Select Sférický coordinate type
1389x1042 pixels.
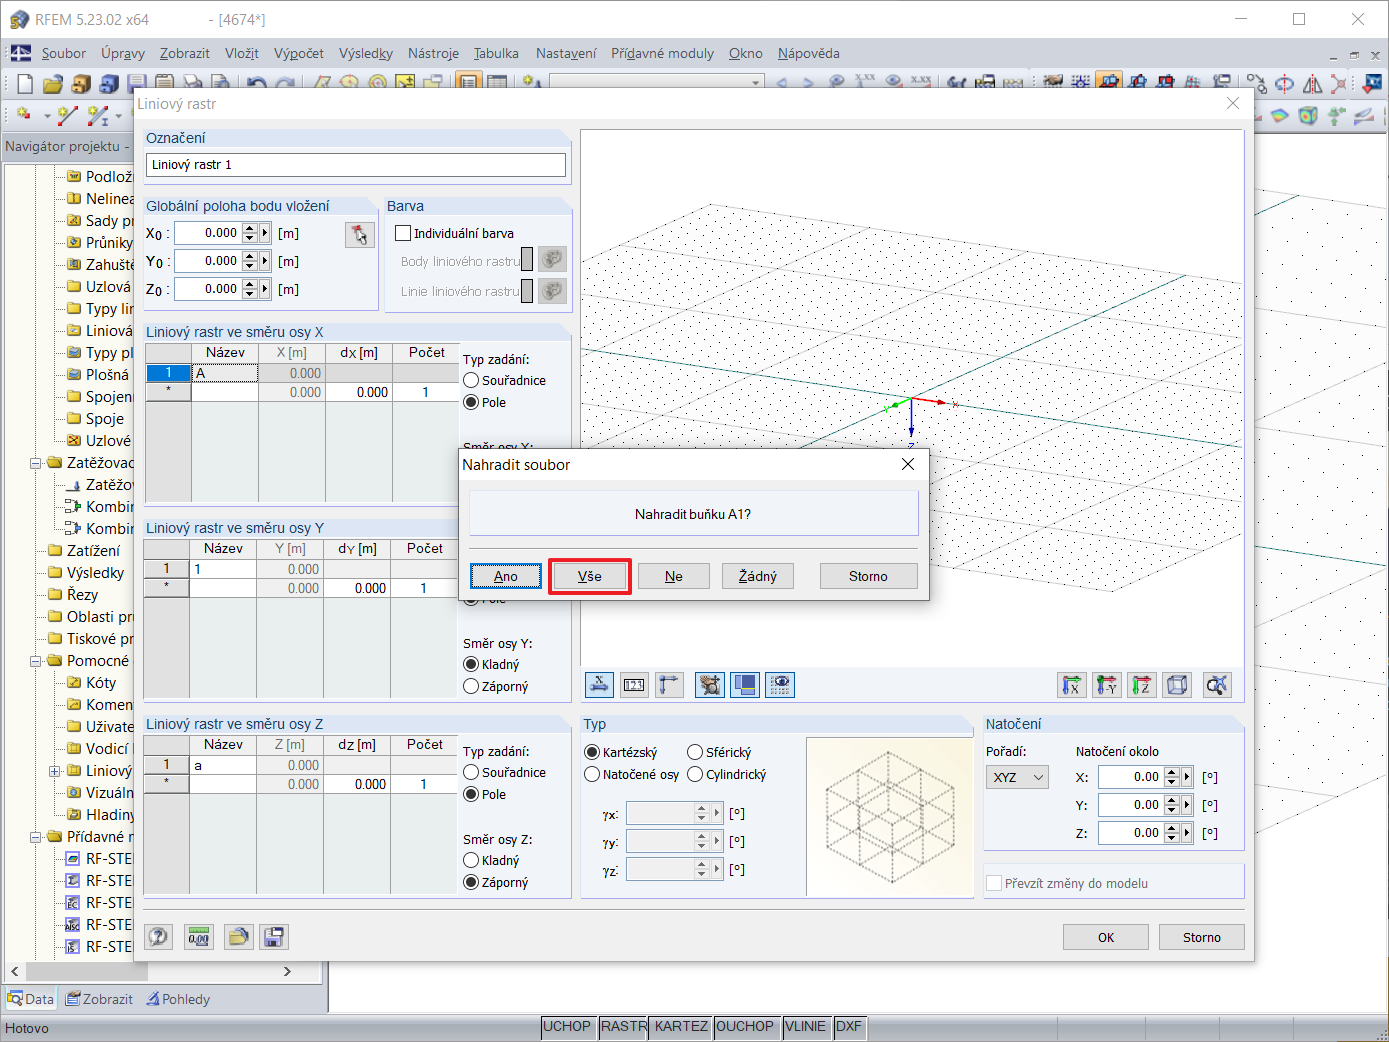[695, 752]
